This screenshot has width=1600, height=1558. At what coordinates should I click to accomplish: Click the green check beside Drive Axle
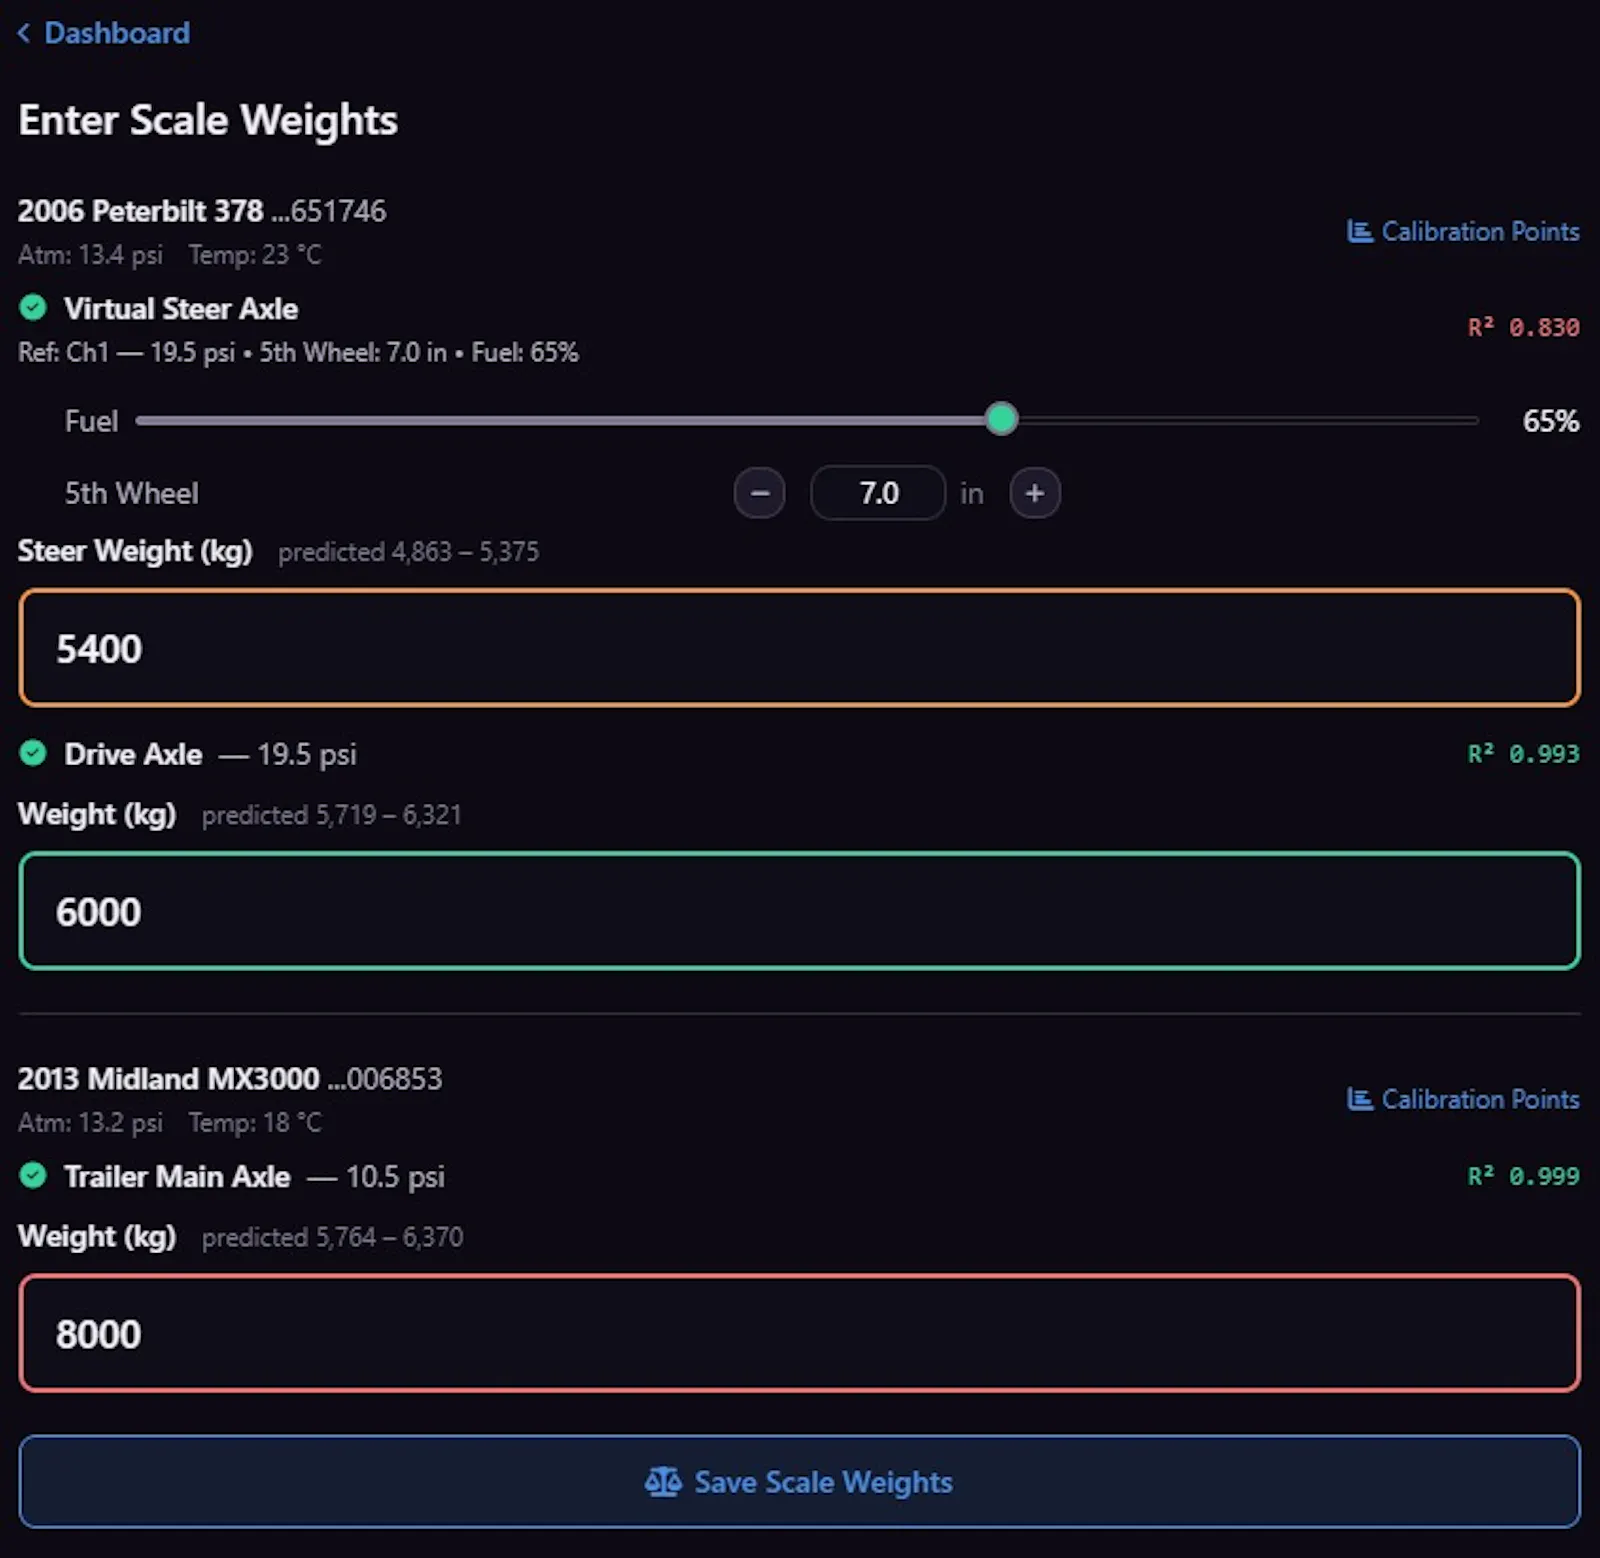(x=33, y=753)
